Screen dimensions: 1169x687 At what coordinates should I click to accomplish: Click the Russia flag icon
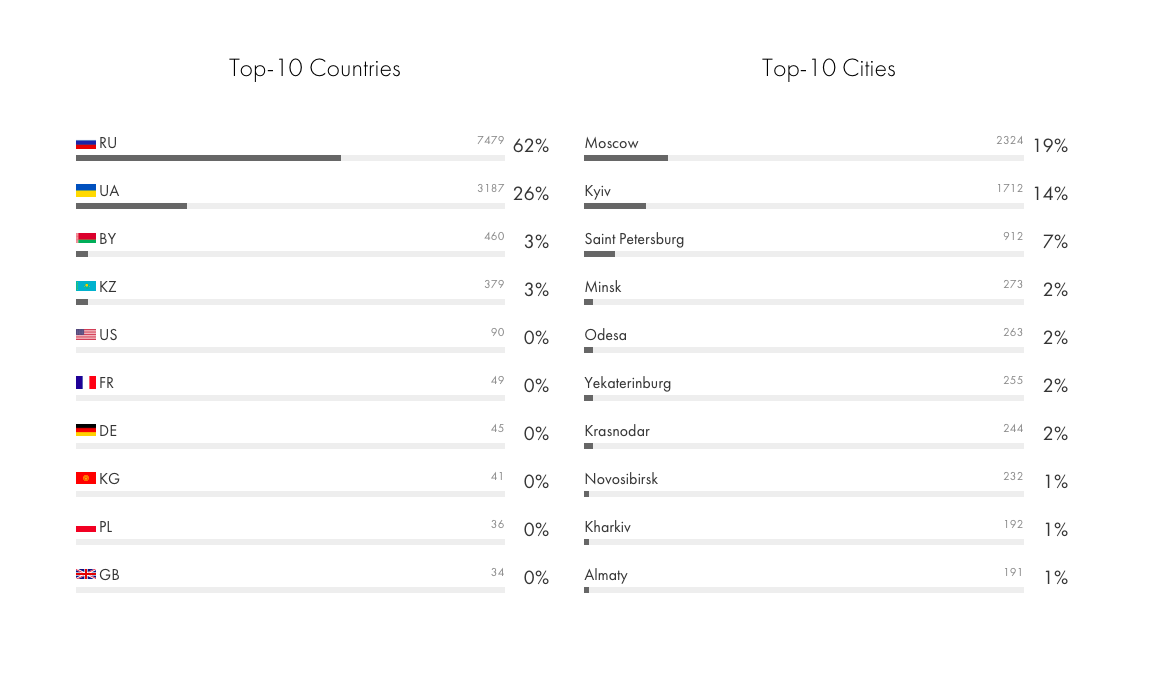86,144
